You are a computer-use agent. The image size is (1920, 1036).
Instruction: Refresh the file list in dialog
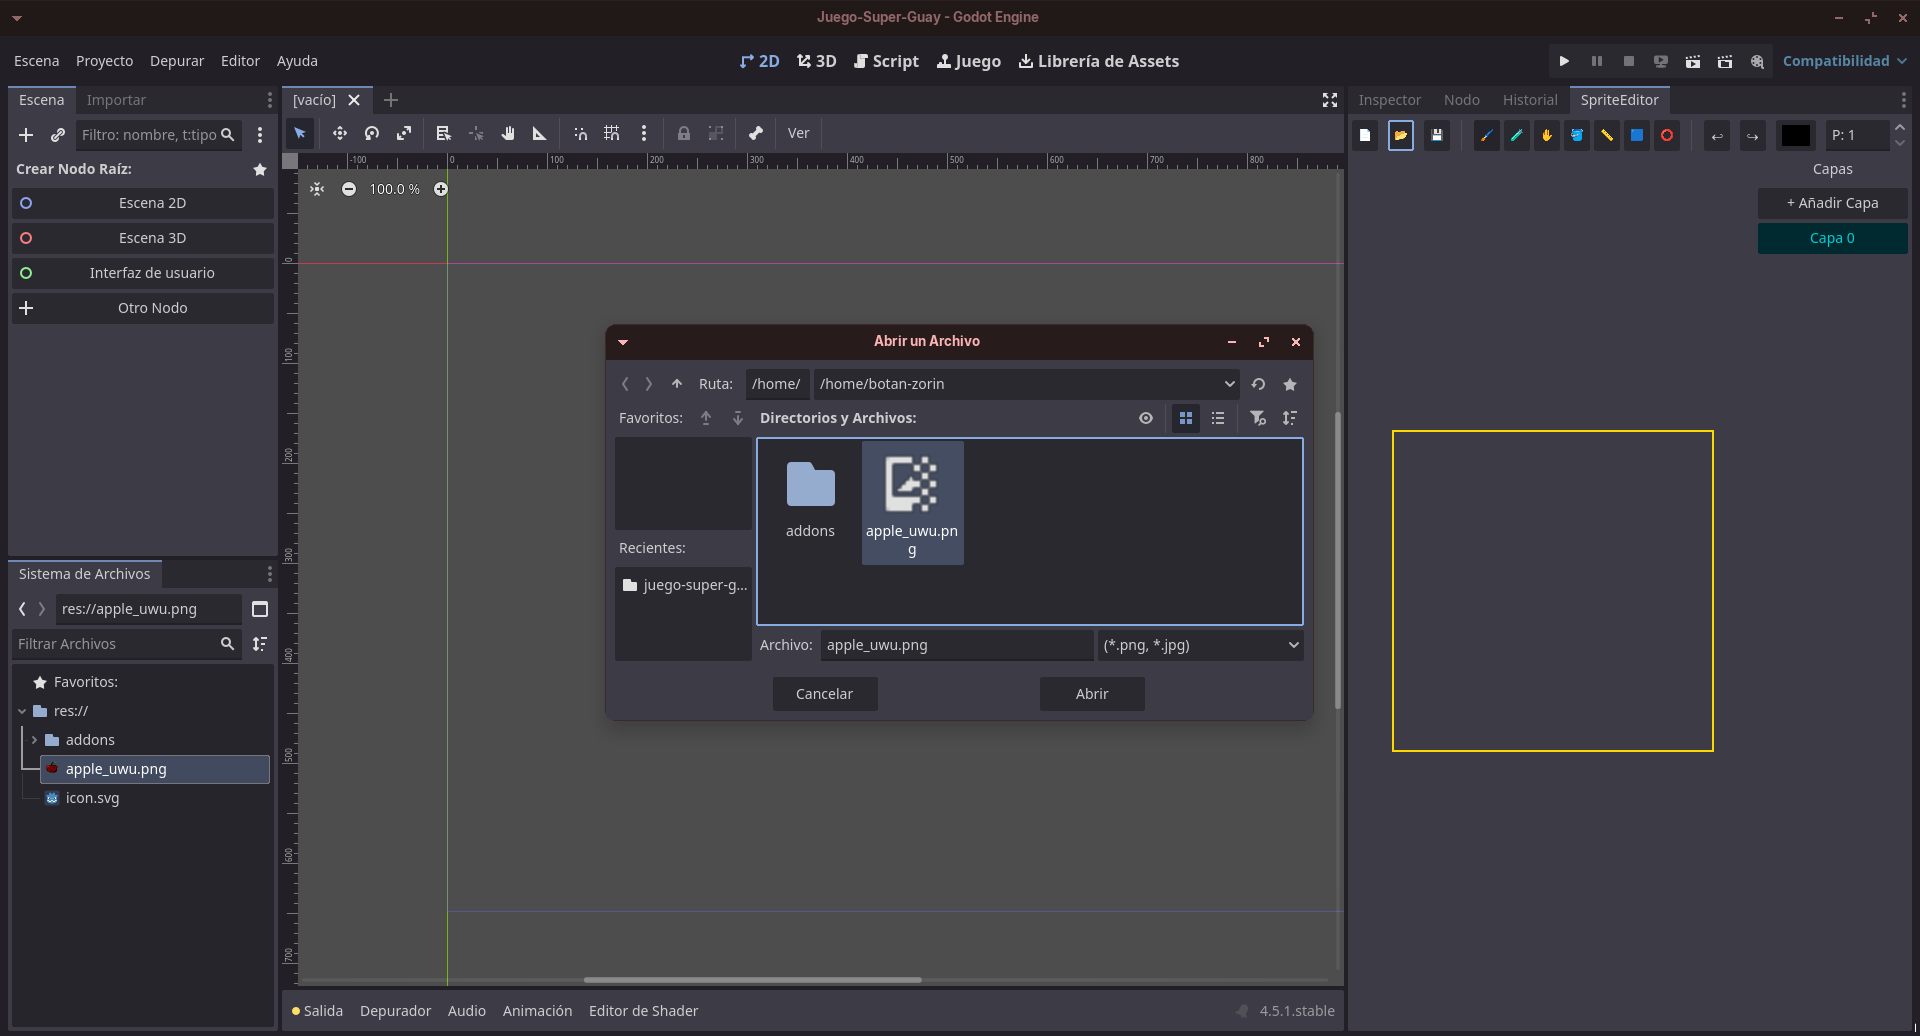1258,384
